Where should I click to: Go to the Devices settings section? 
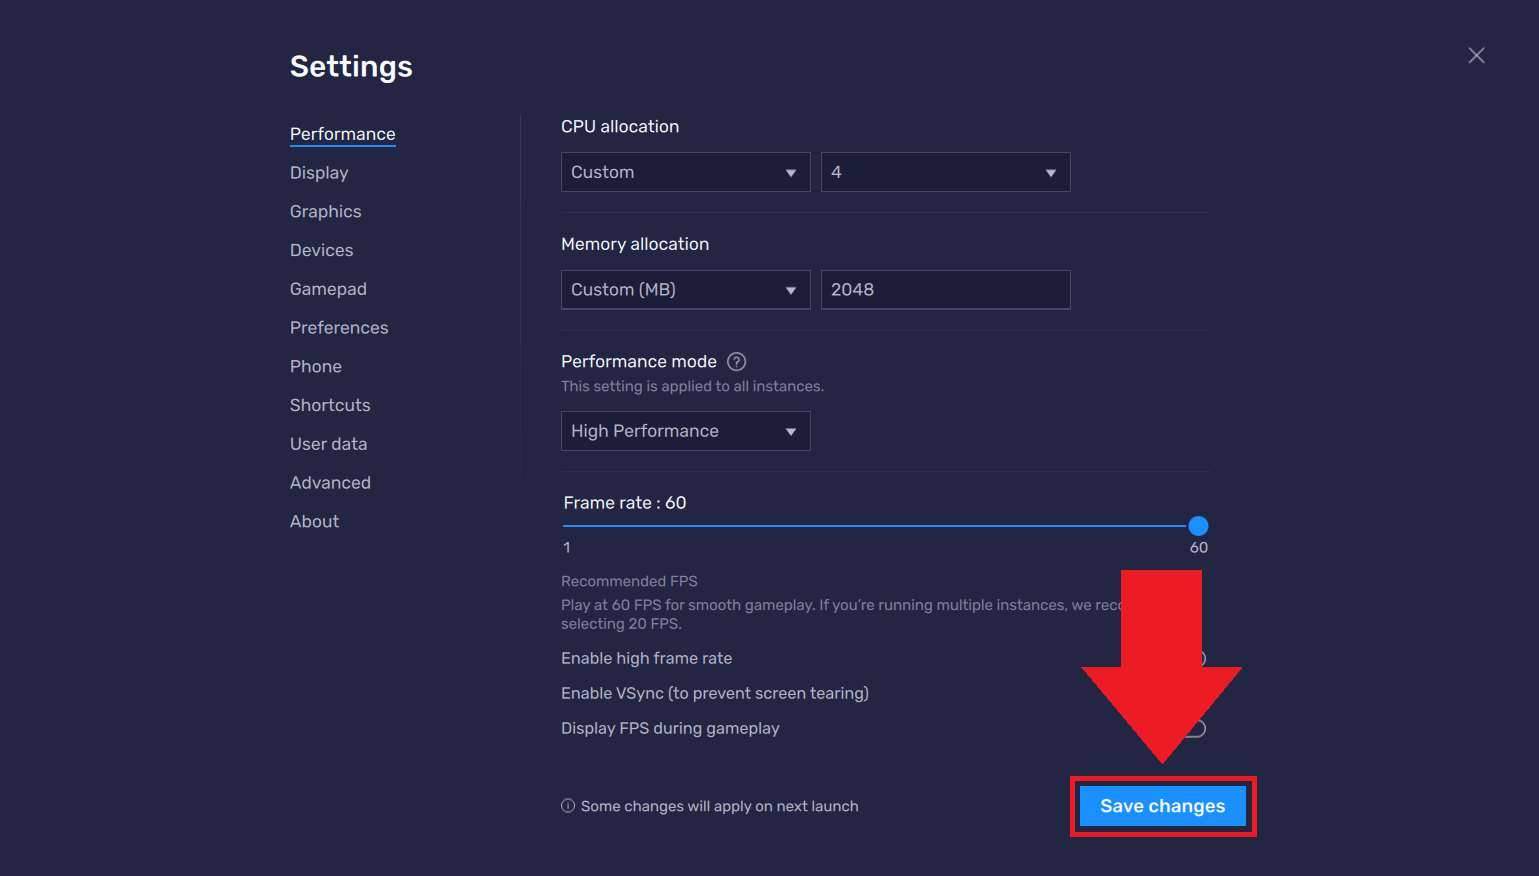point(321,251)
